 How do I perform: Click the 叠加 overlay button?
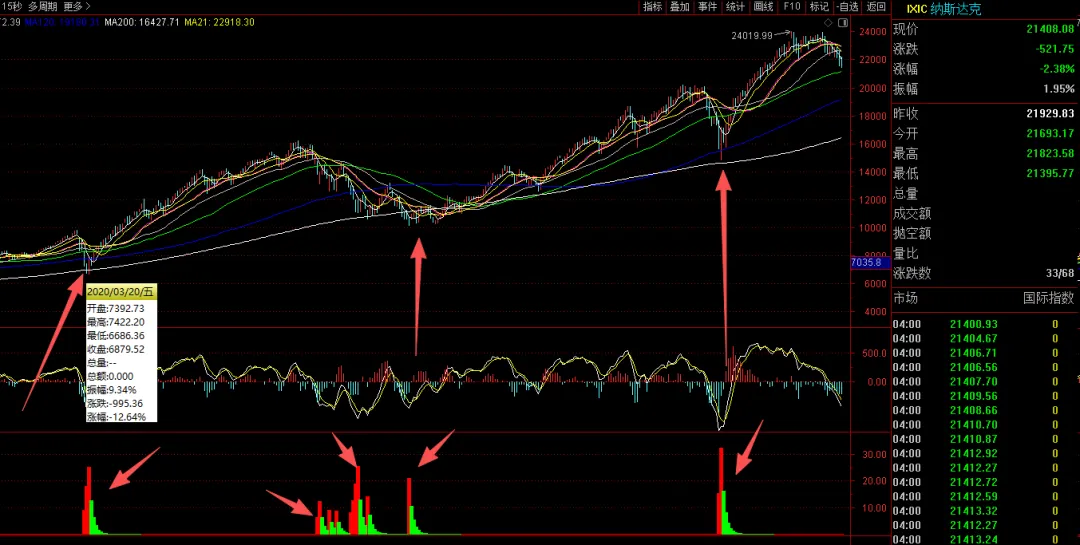tap(680, 7)
